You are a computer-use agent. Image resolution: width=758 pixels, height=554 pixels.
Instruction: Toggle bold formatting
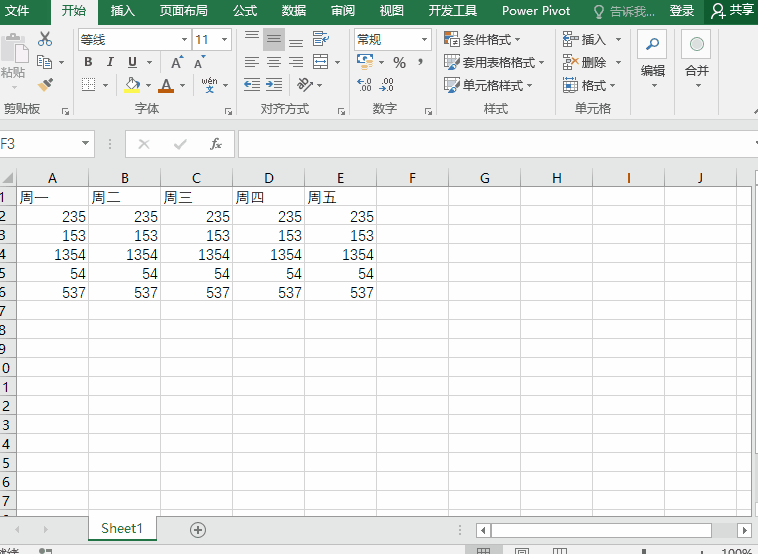pos(88,62)
